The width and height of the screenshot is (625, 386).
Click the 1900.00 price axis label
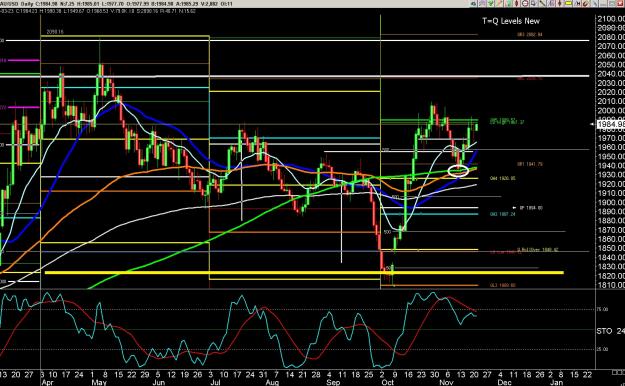[x=611, y=202]
